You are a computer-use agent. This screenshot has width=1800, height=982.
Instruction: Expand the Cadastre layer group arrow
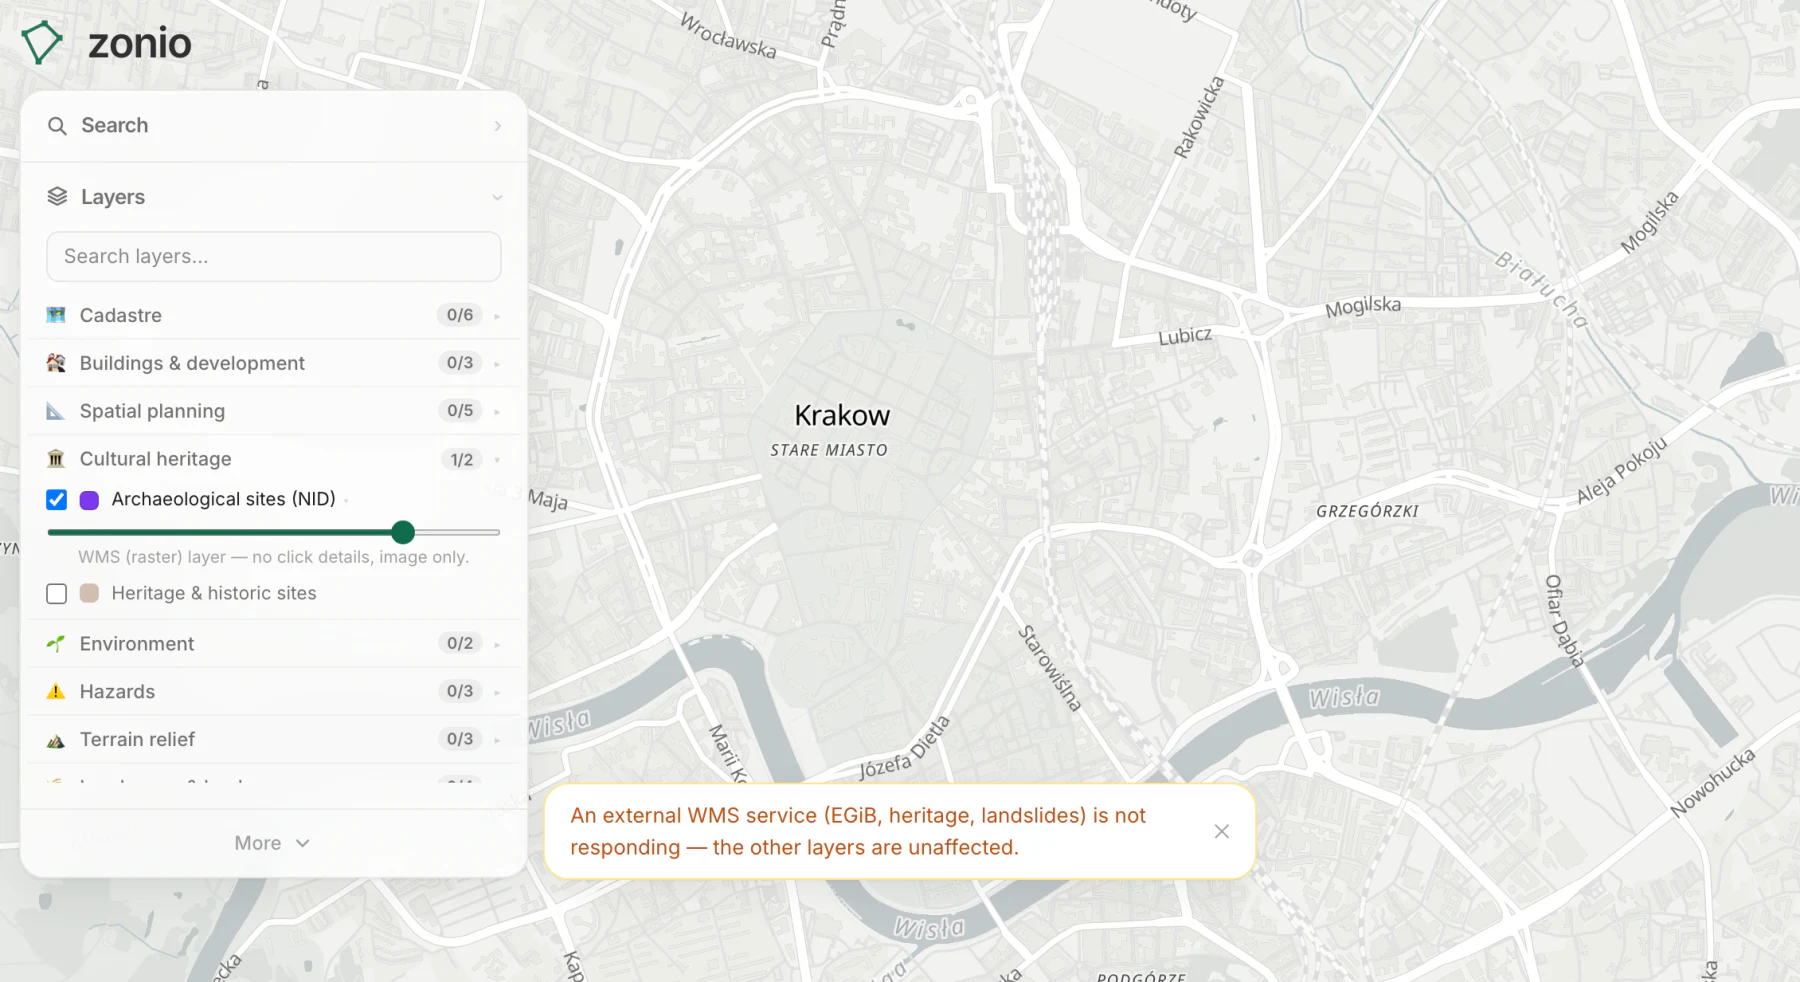[x=497, y=316]
